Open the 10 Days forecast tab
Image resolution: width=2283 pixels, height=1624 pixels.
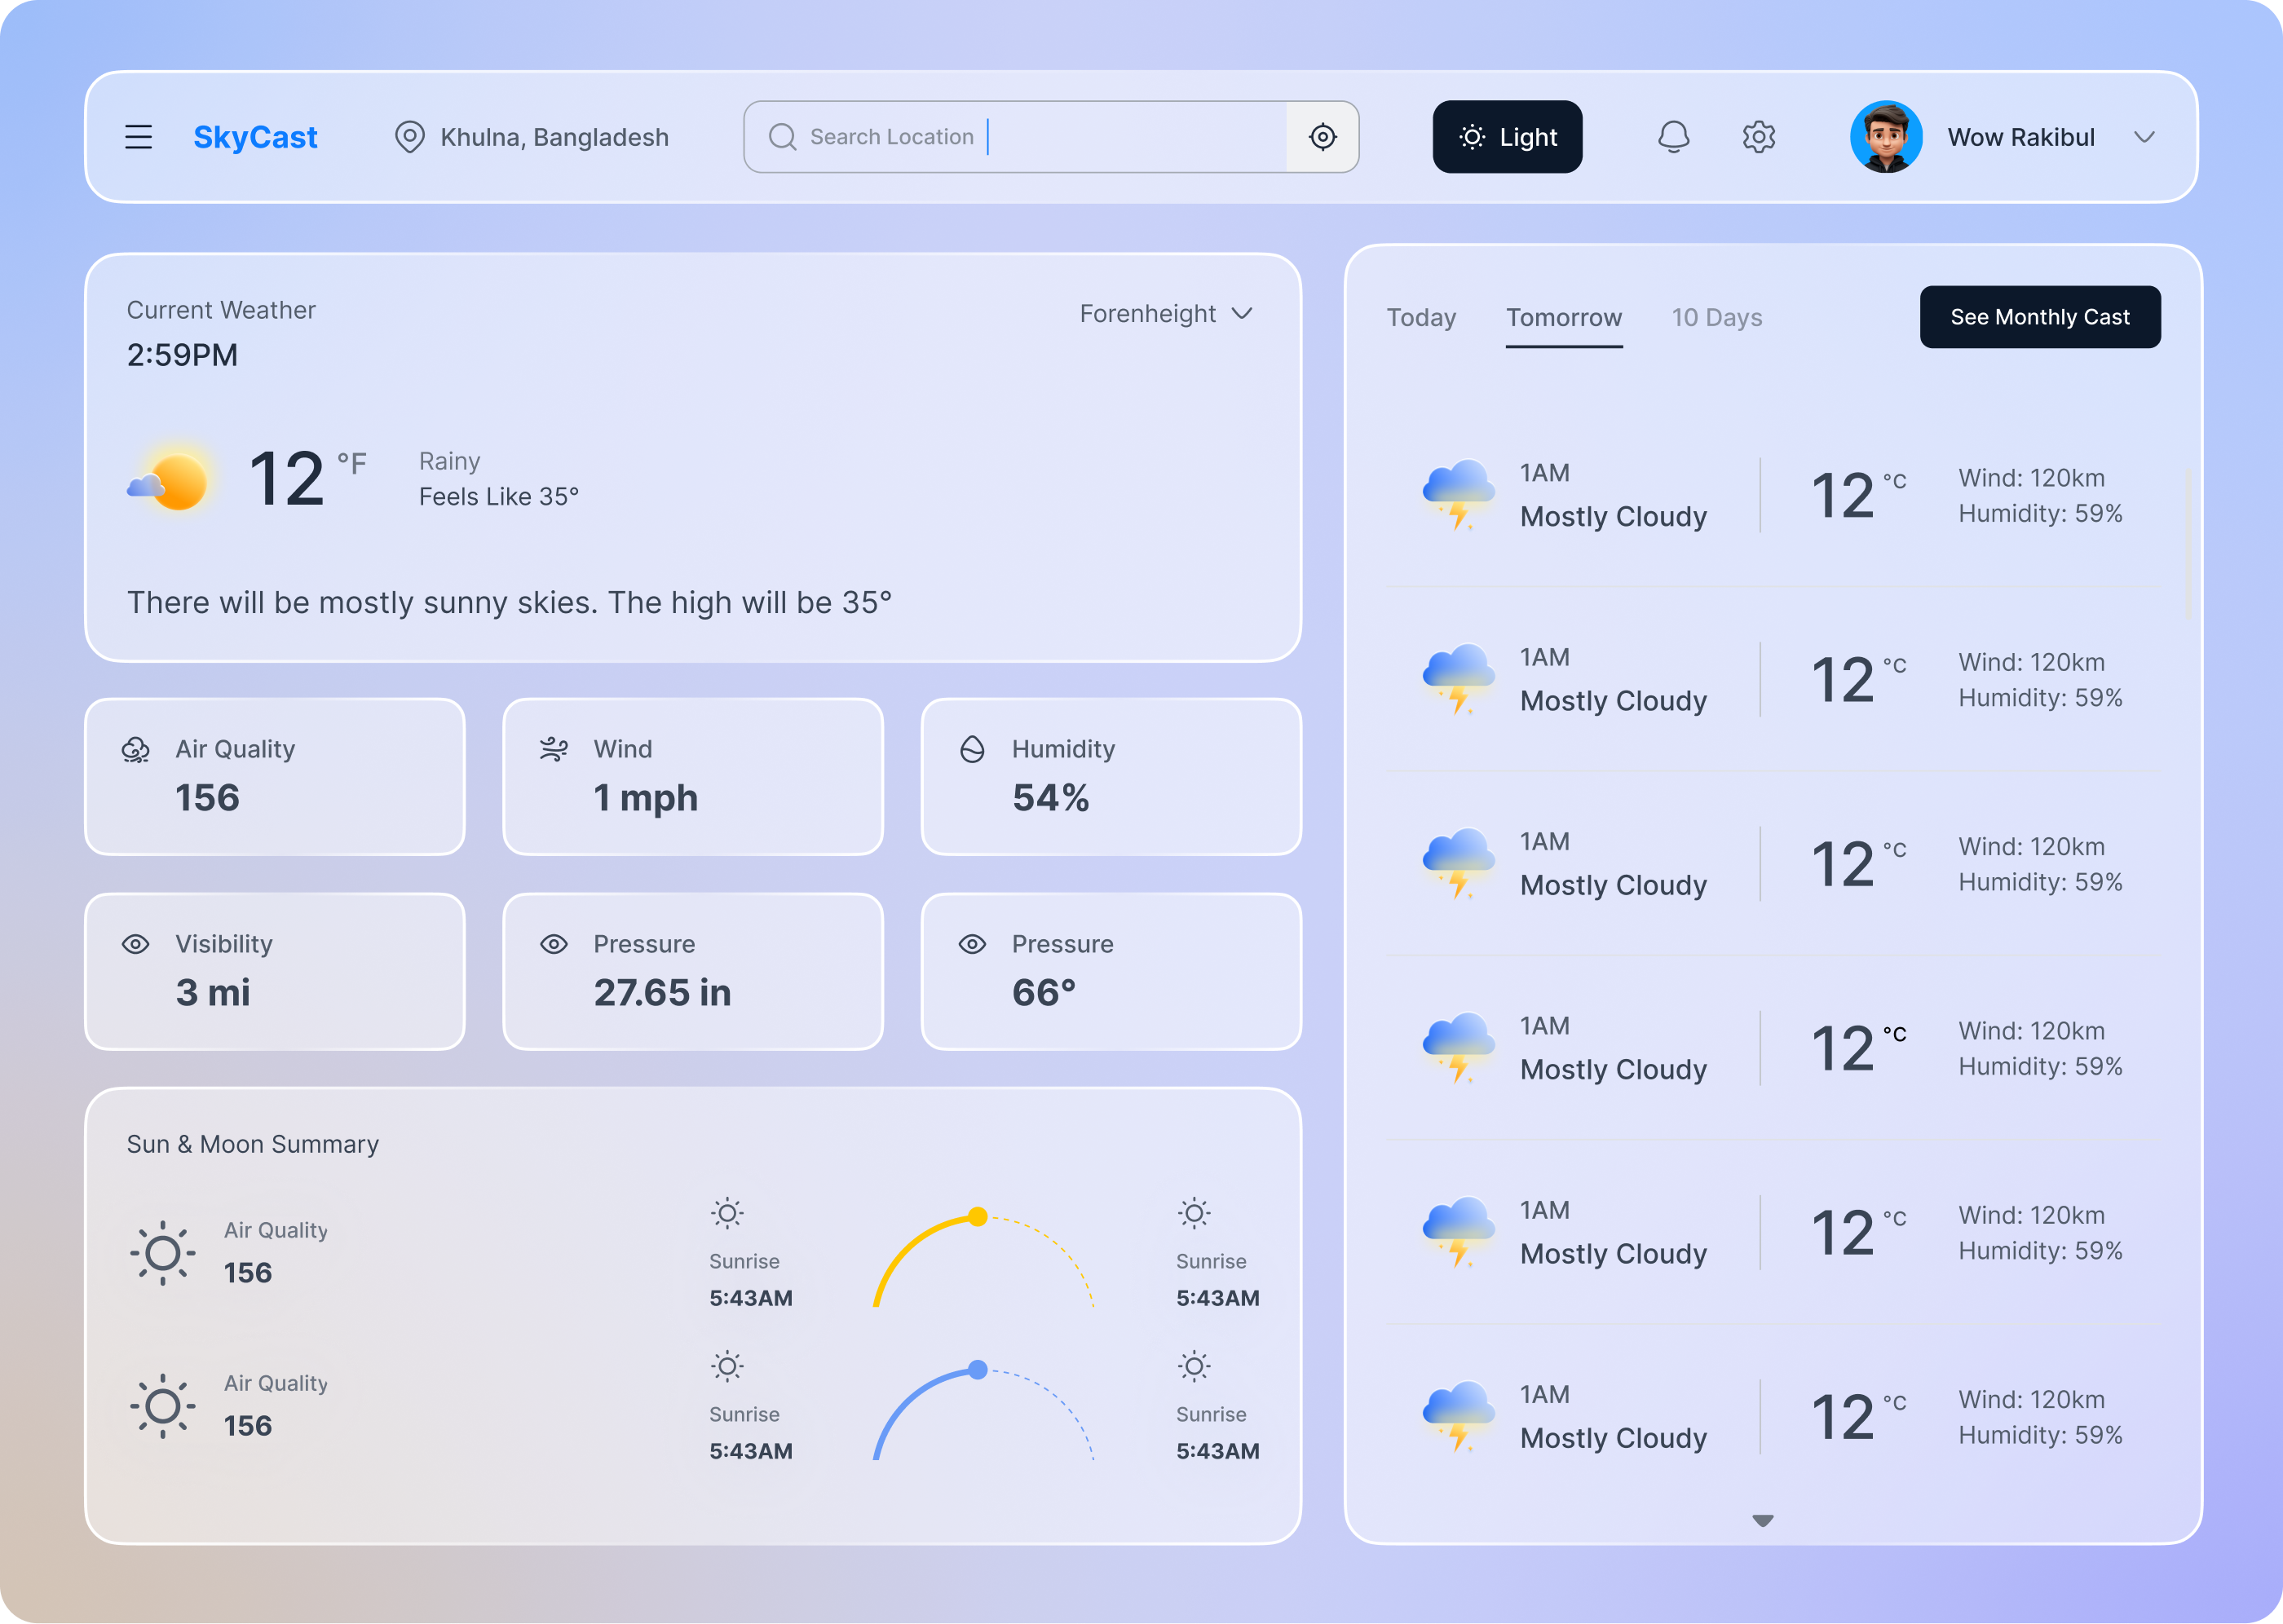pyautogui.click(x=1717, y=317)
